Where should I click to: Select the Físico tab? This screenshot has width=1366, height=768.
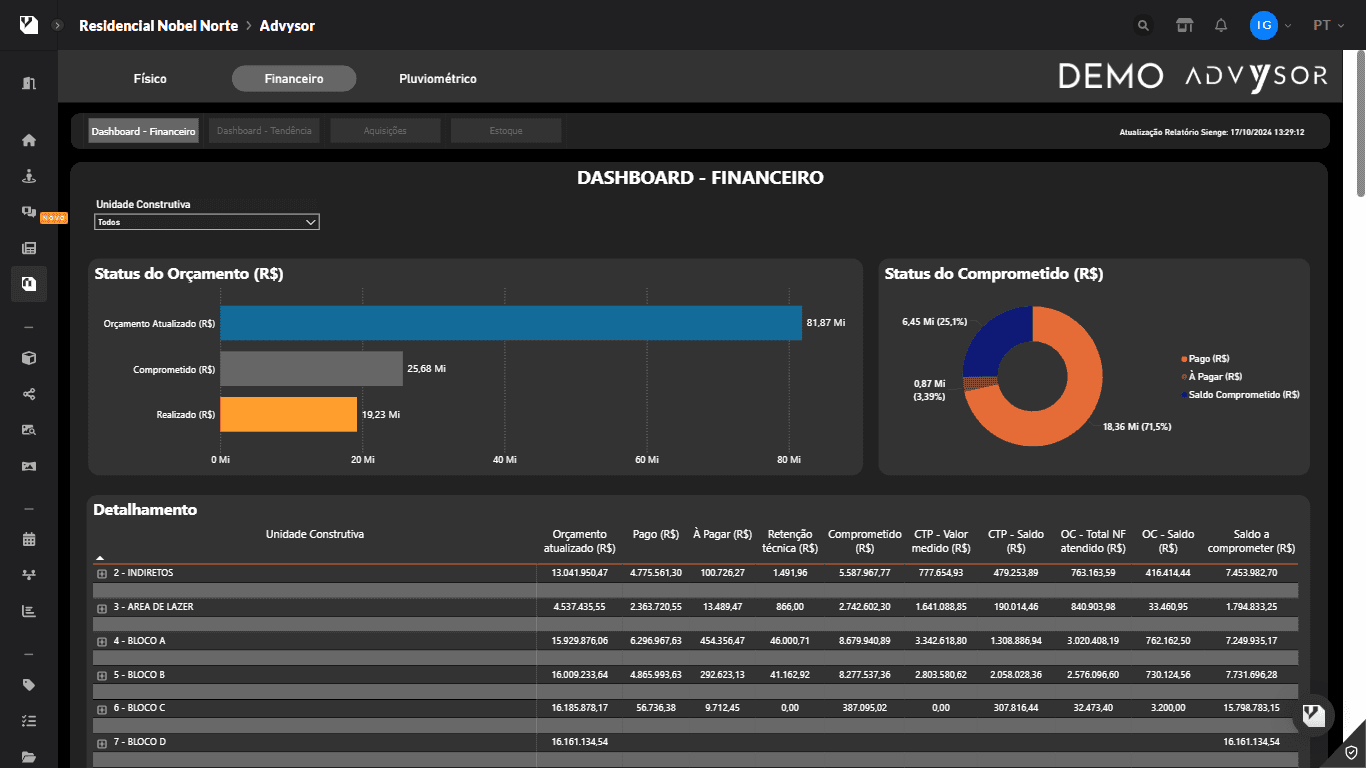(x=150, y=77)
